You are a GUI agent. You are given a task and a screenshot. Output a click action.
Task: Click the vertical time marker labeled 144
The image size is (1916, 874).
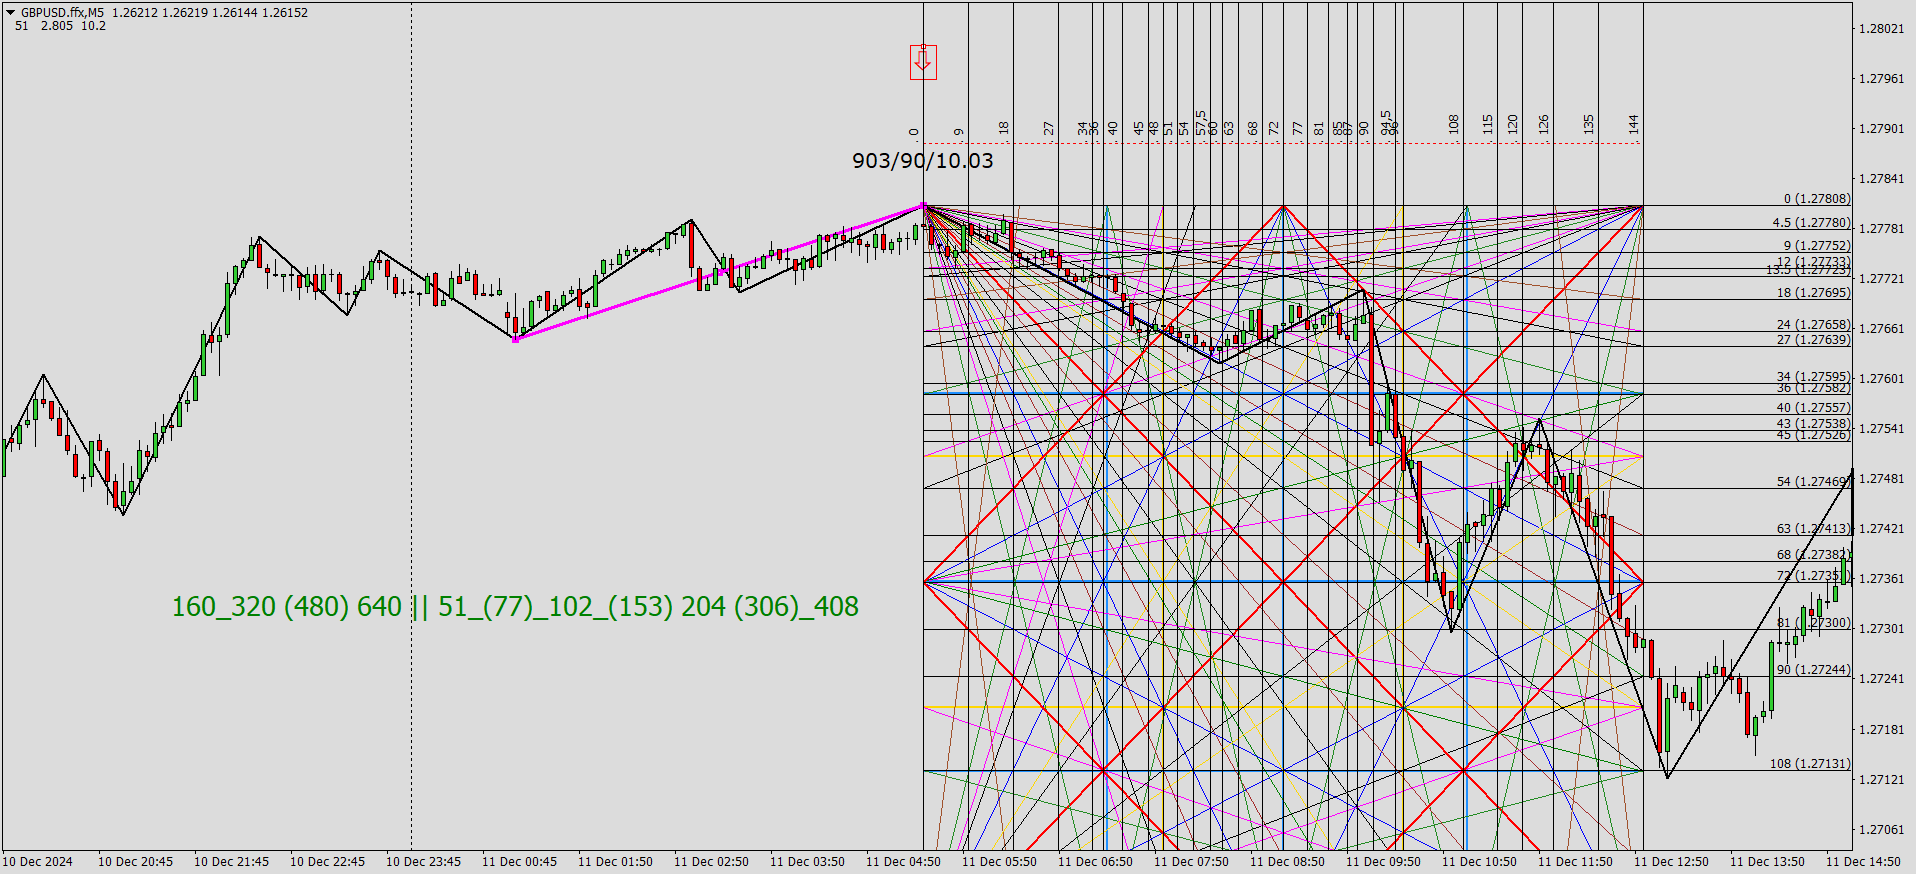pos(1634,124)
